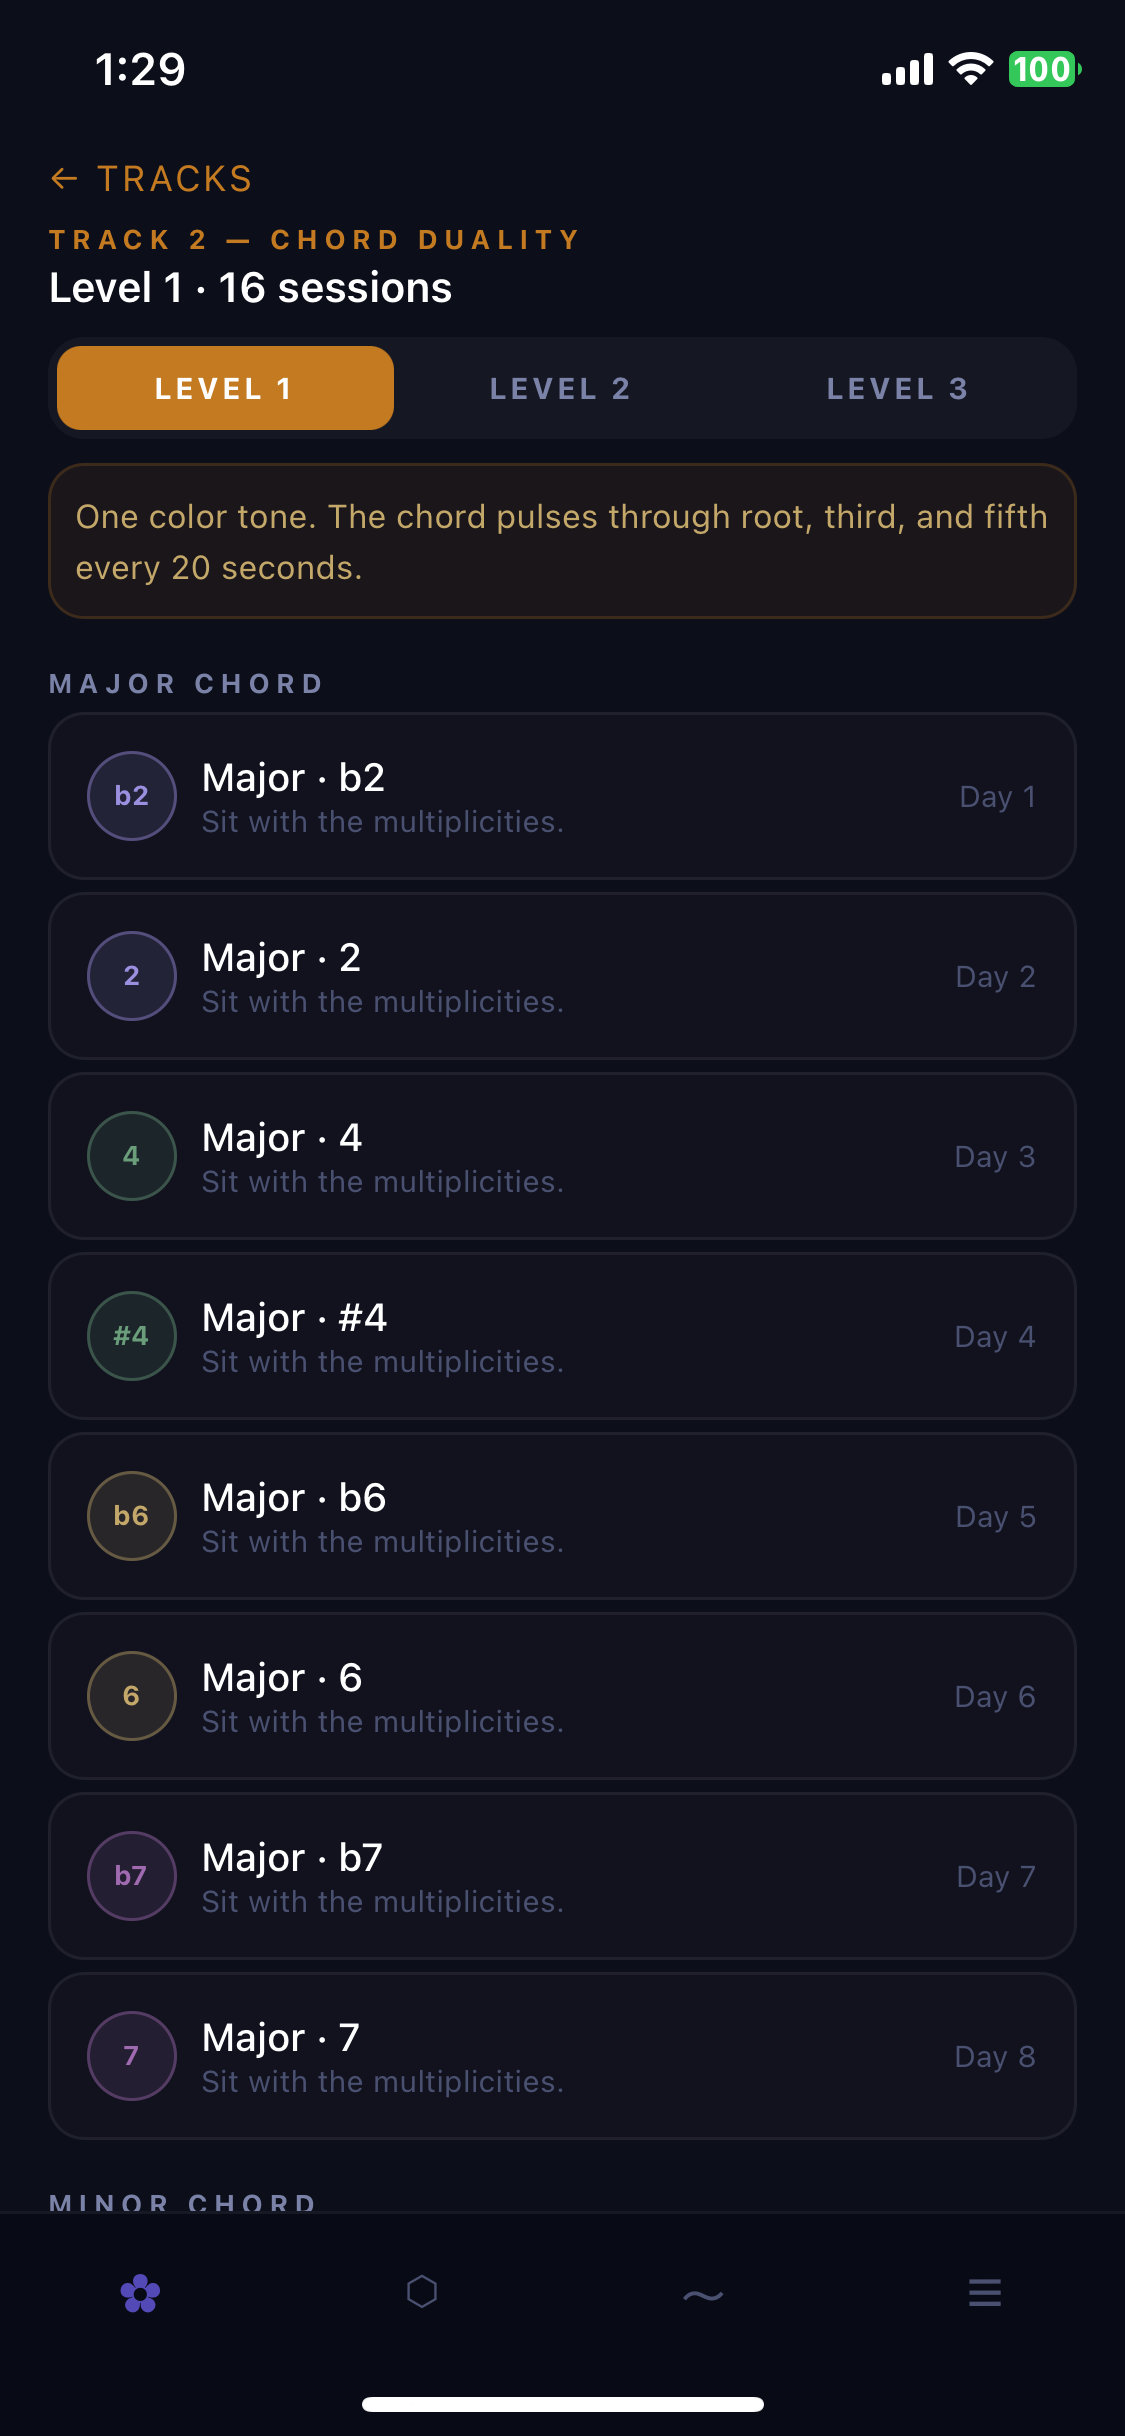This screenshot has height=2436, width=1125.
Task: Tap the back arrow beside TRACKS
Action: tap(64, 179)
